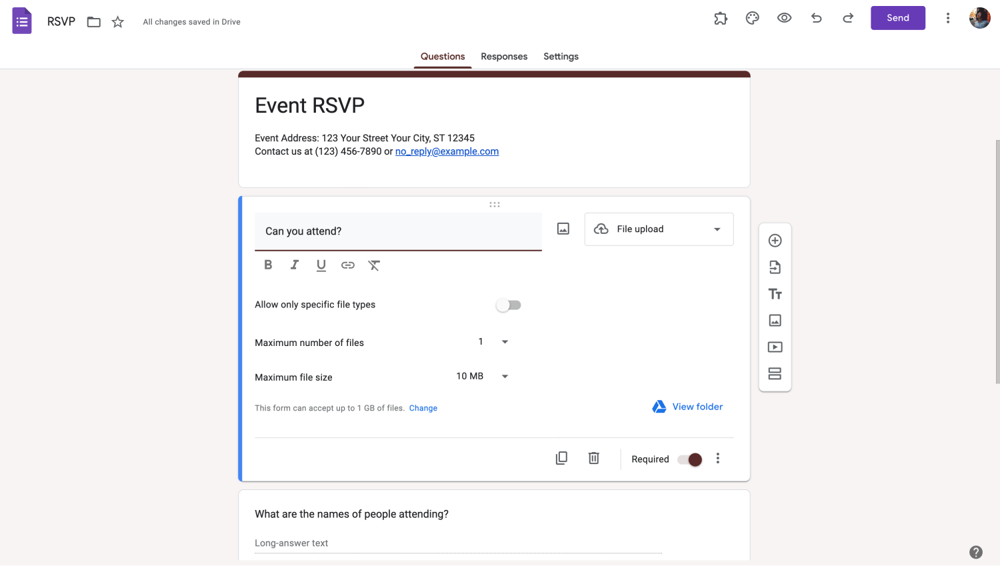Open the Customize theme palette icon
The height and width of the screenshot is (566, 1000).
pos(752,18)
